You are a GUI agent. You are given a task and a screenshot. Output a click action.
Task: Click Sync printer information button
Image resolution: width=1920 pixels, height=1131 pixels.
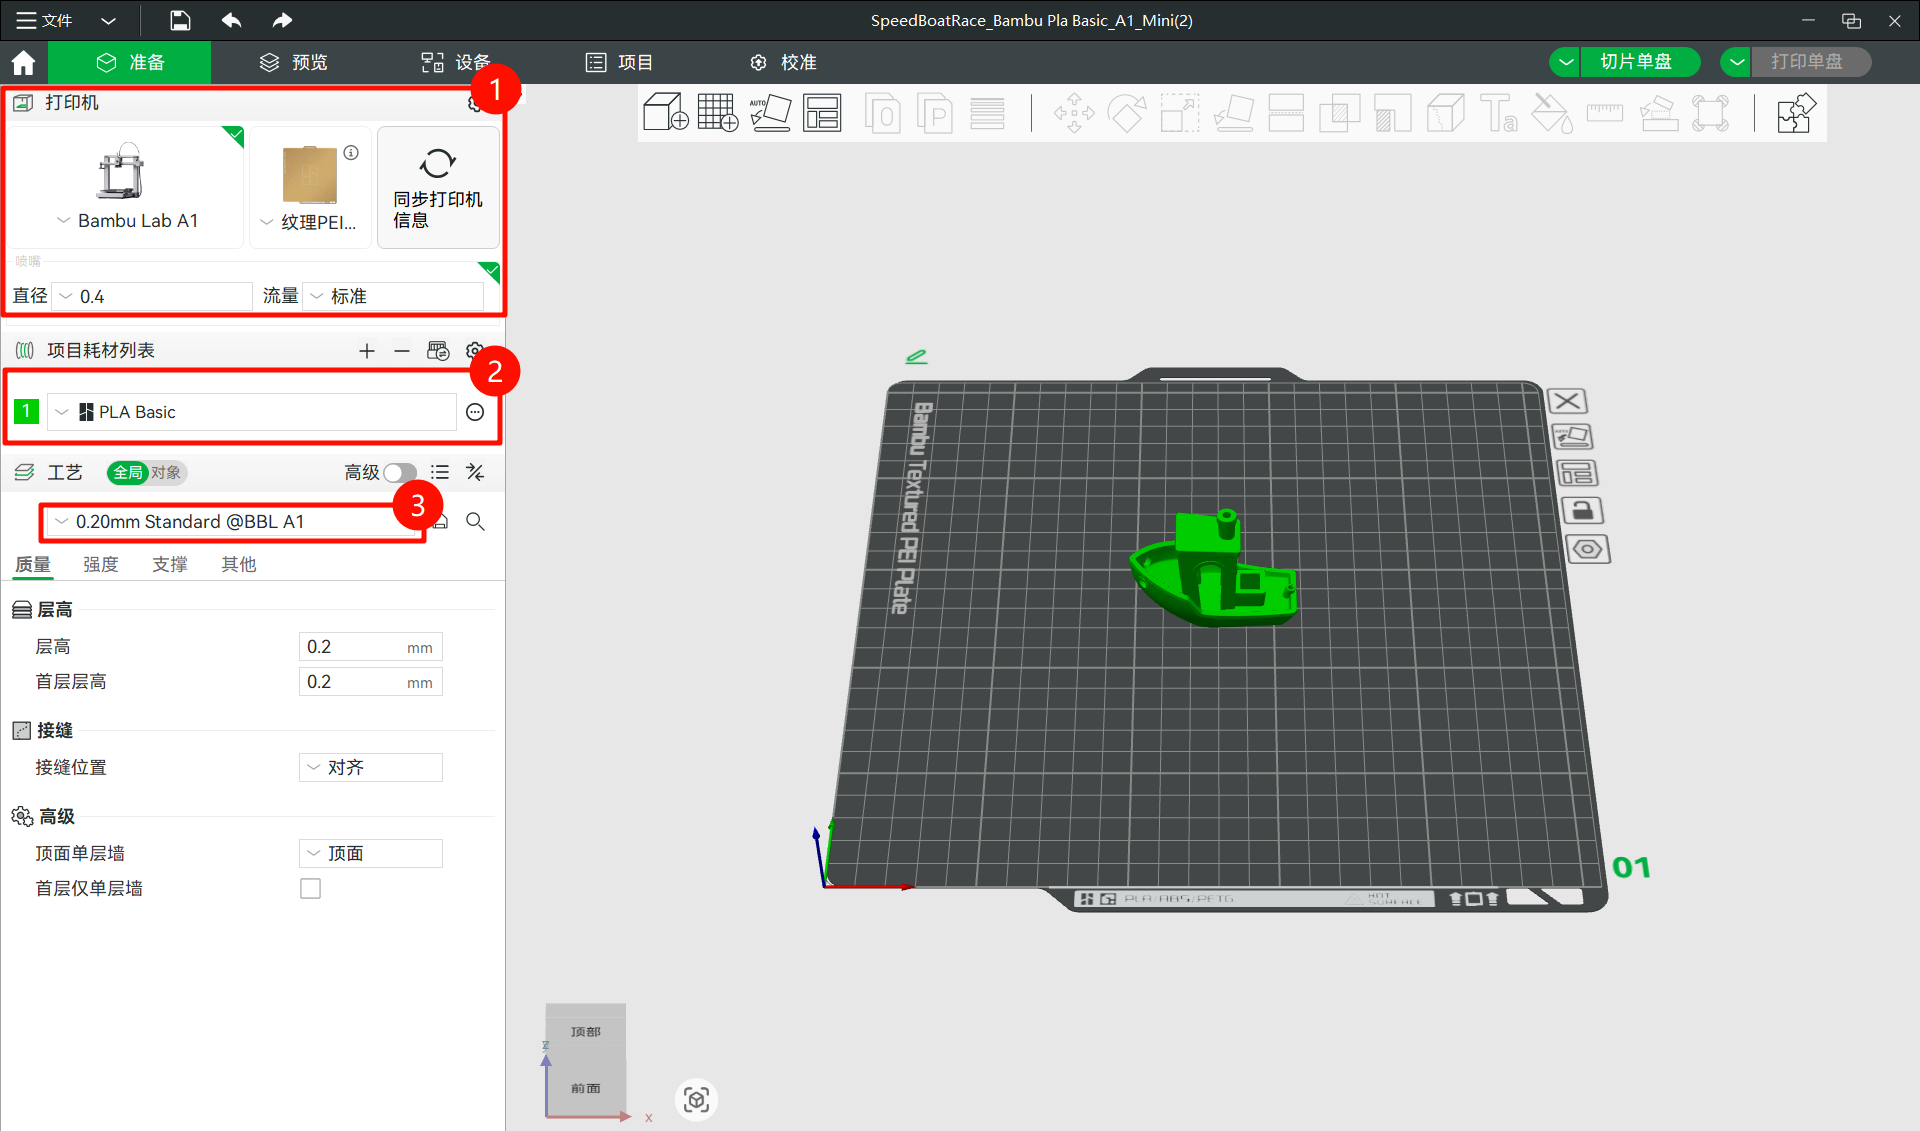pyautogui.click(x=438, y=187)
